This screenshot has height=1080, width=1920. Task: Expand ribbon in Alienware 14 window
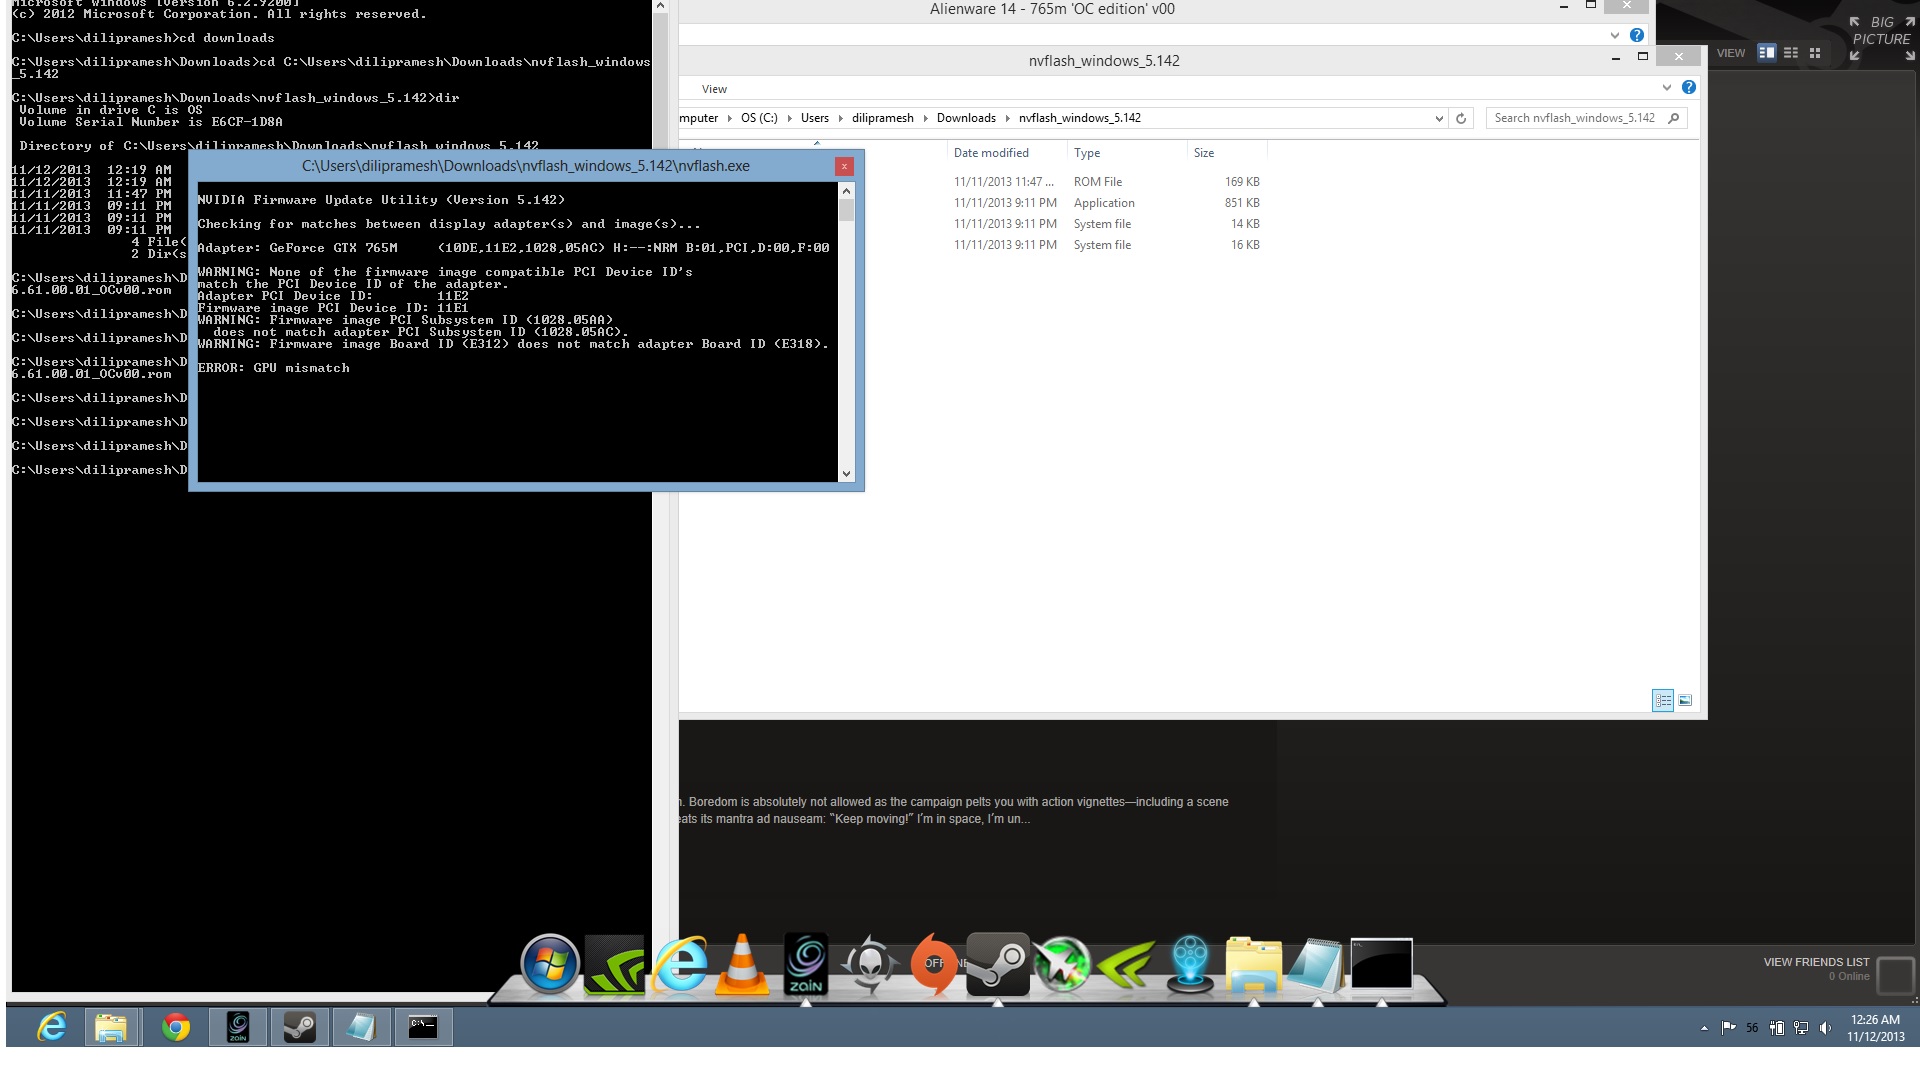tap(1615, 35)
